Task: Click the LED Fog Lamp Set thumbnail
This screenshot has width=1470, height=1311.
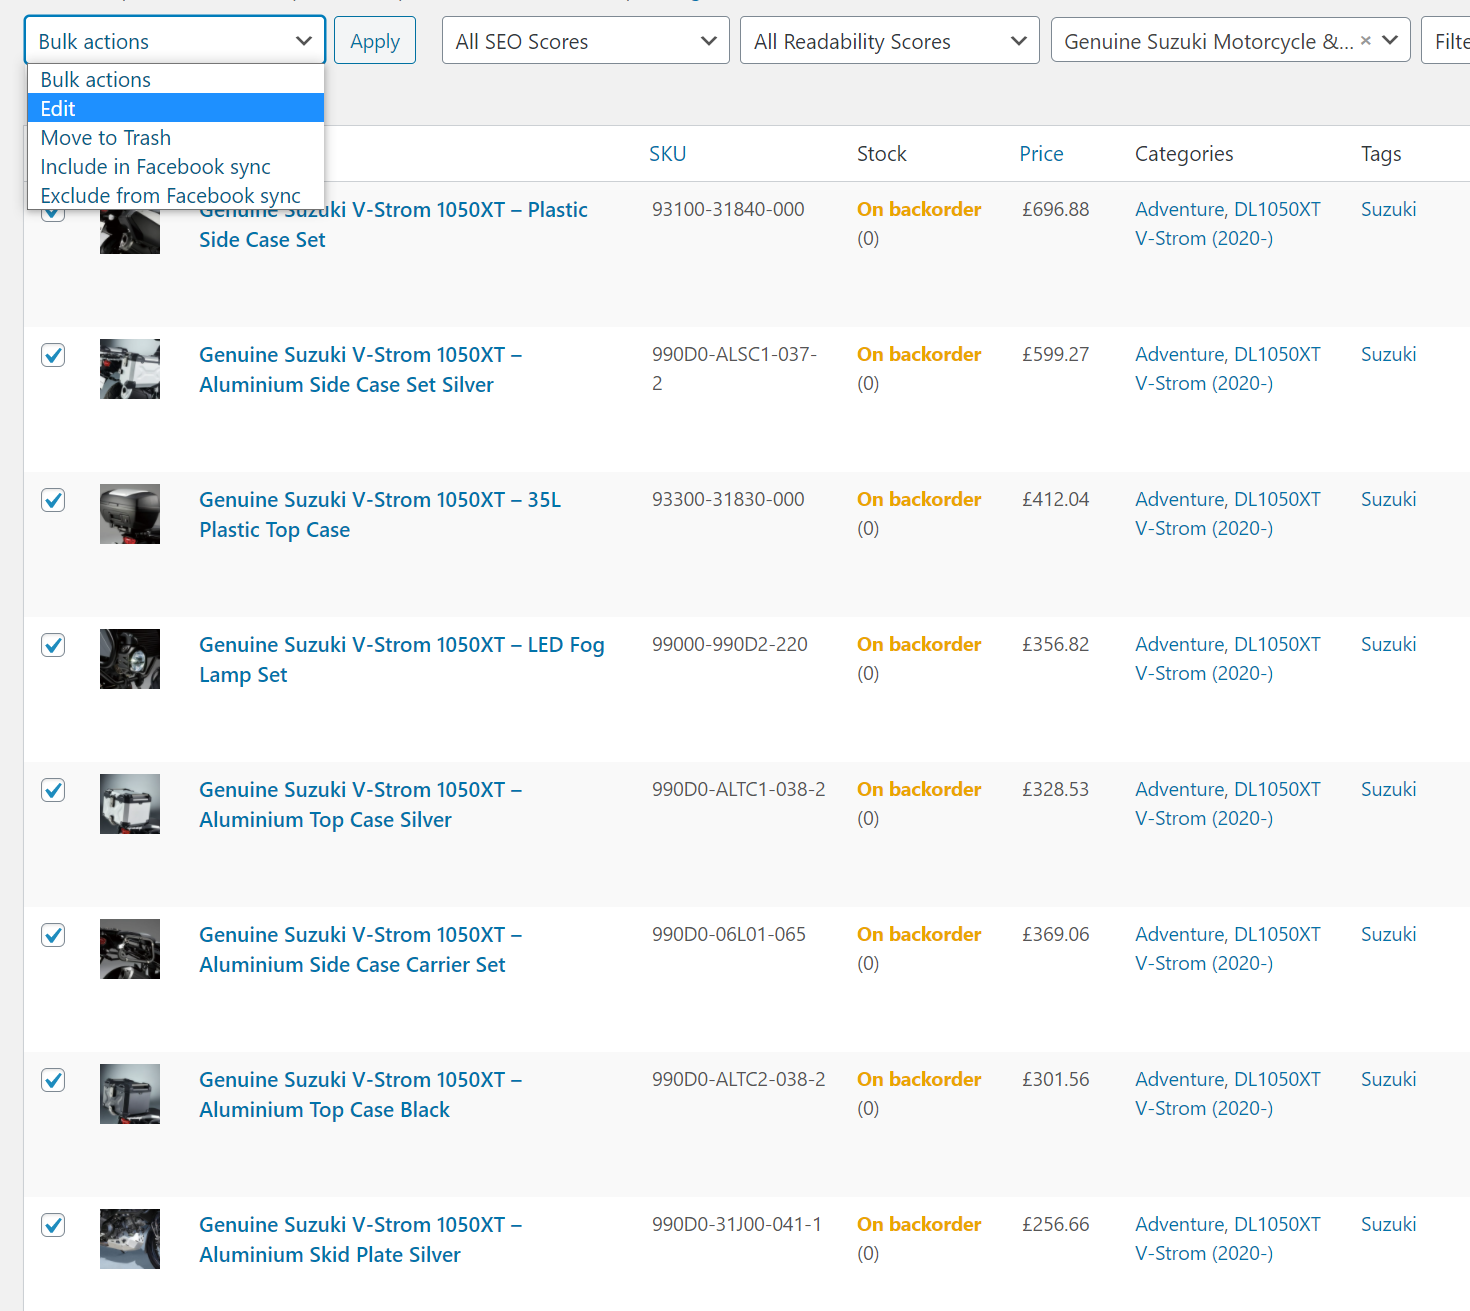Action: point(130,659)
